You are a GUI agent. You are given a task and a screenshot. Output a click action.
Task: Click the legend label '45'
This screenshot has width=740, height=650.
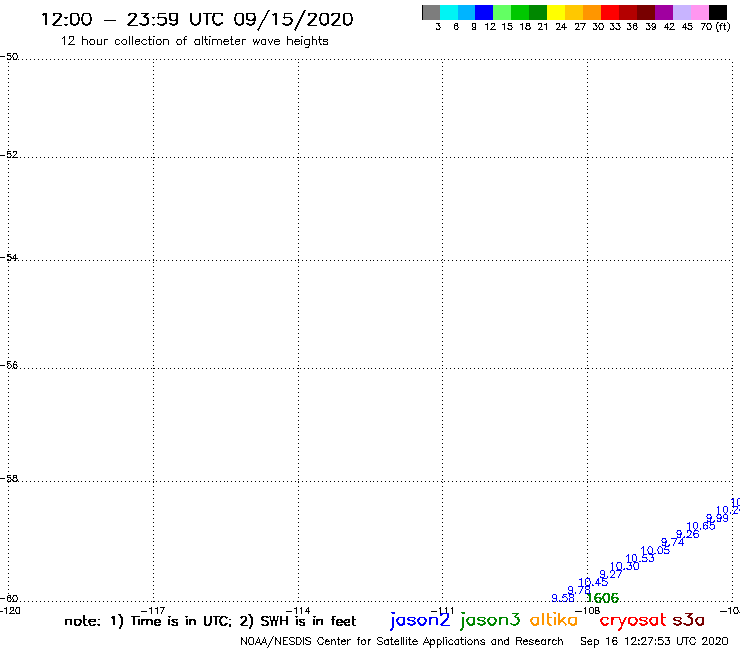(687, 27)
